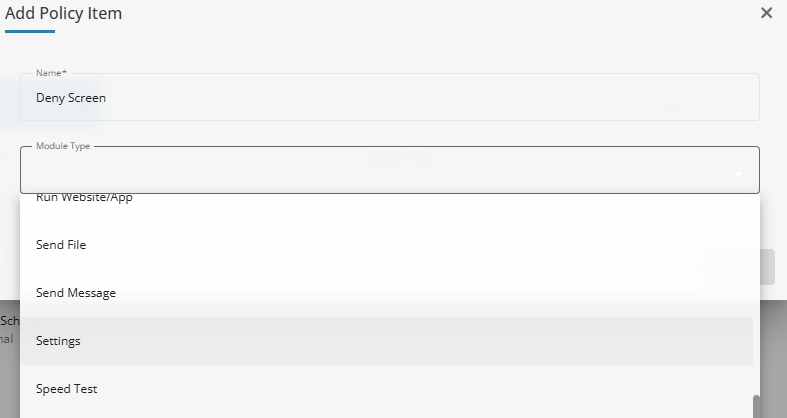Close the Add Policy Item dialog
The height and width of the screenshot is (418, 787).
[766, 13]
